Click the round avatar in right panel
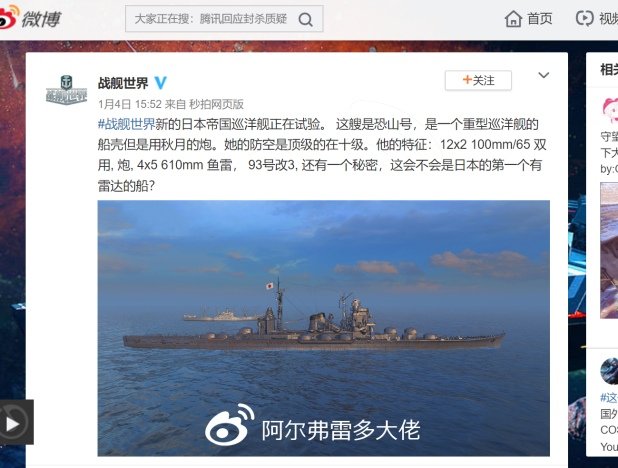The image size is (618, 468). pyautogui.click(x=609, y=371)
